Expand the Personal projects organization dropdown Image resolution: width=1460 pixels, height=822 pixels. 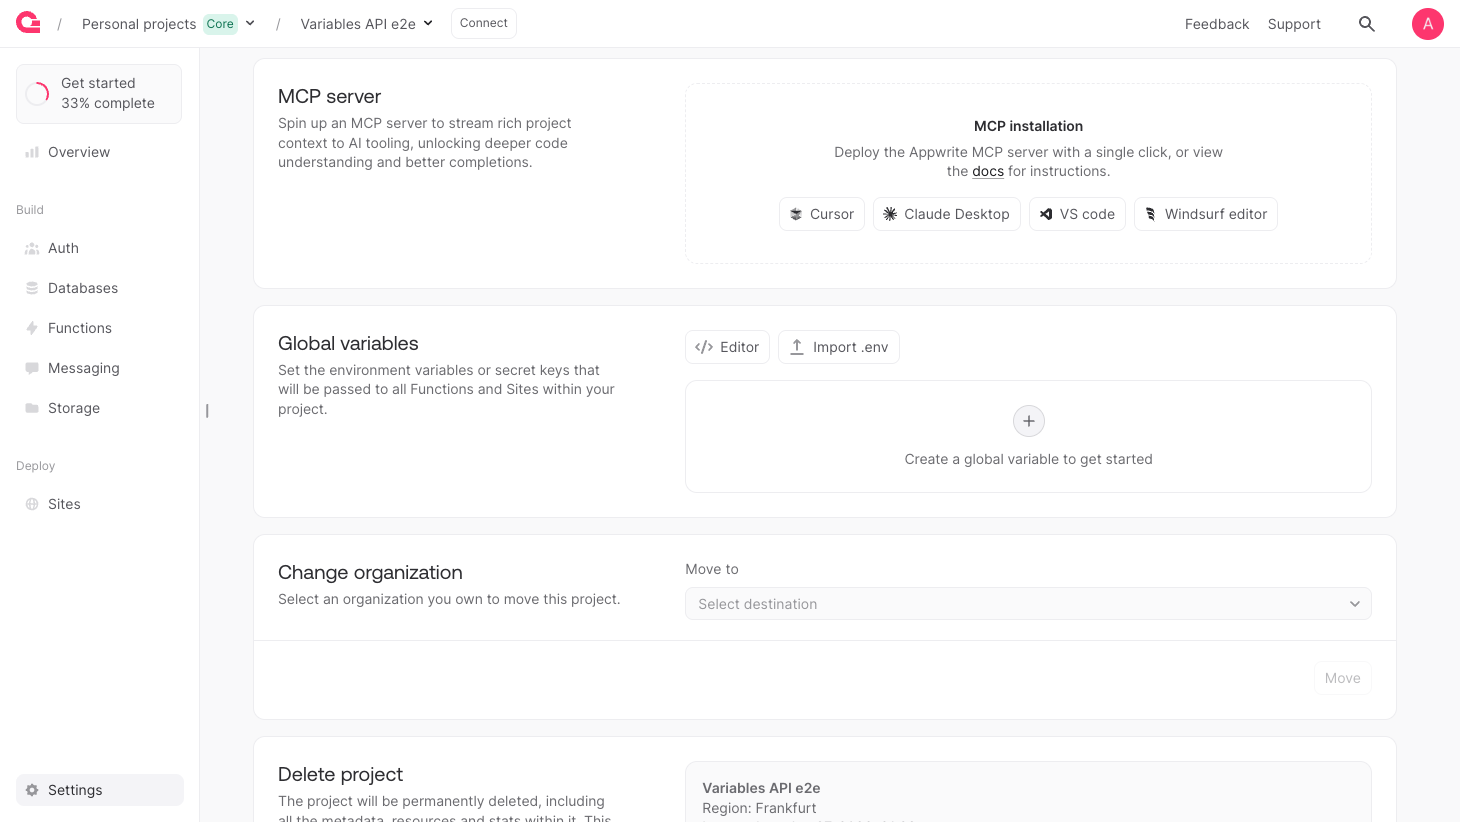point(249,23)
